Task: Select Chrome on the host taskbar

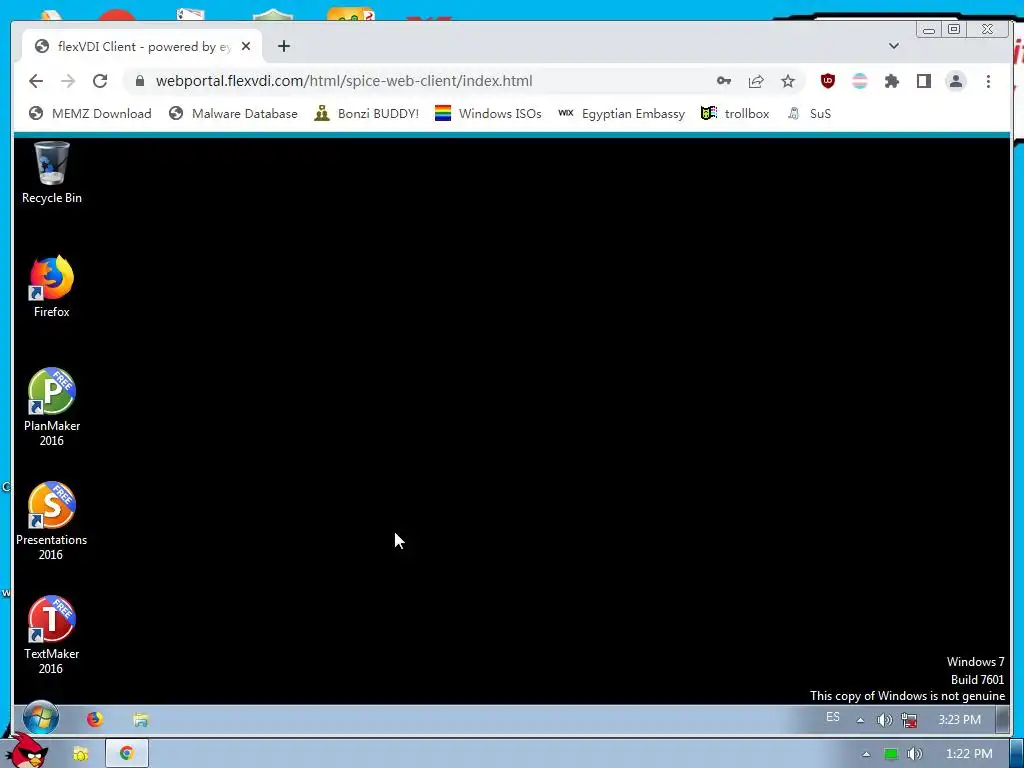Action: point(127,754)
